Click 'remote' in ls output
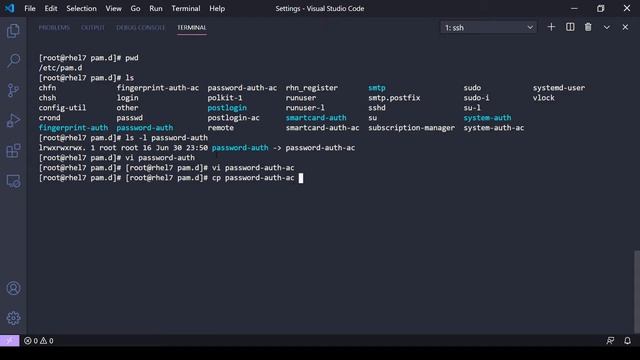 [x=220, y=128]
